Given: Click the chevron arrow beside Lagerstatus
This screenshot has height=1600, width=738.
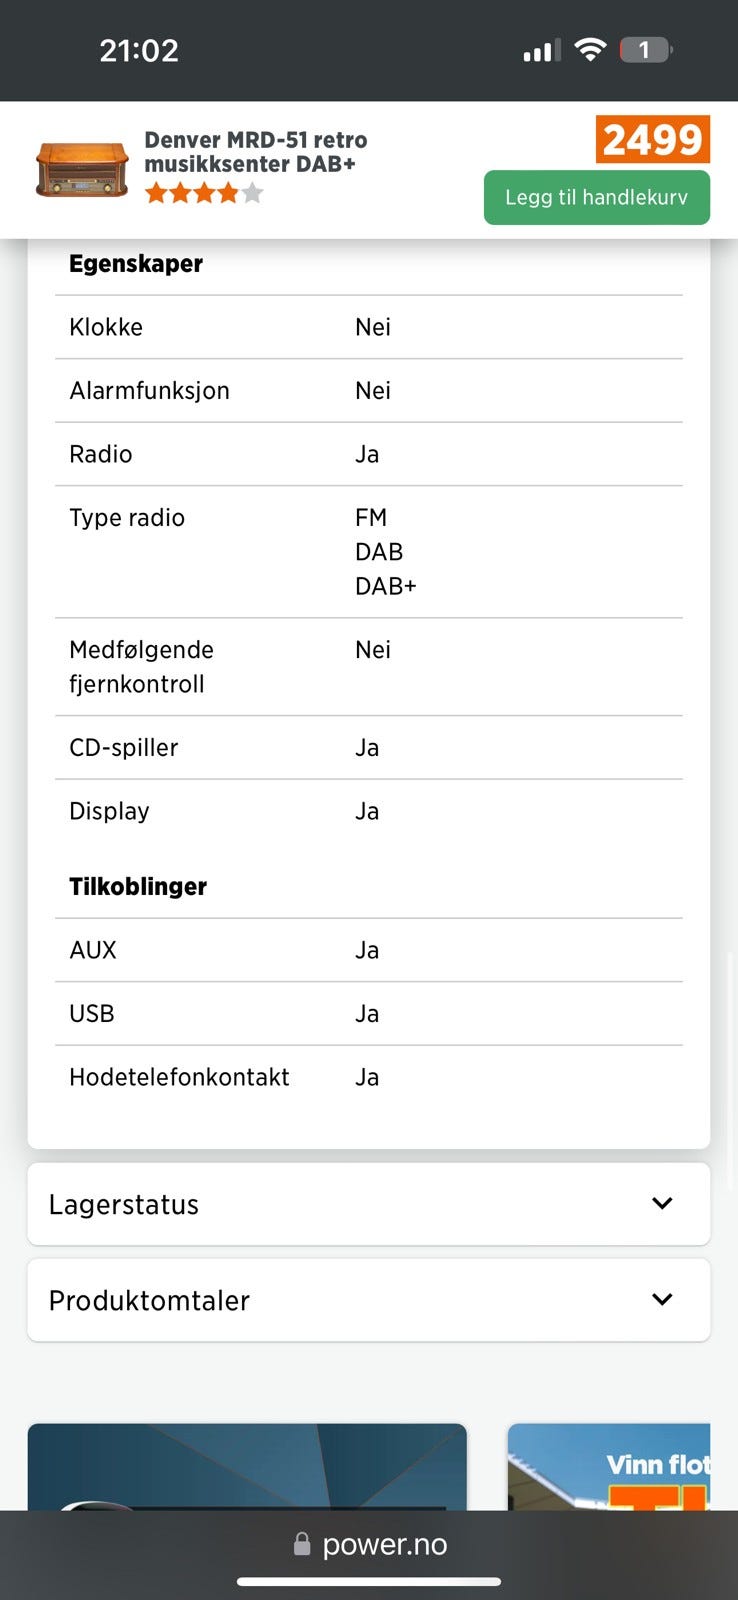Looking at the screenshot, I should point(662,1203).
